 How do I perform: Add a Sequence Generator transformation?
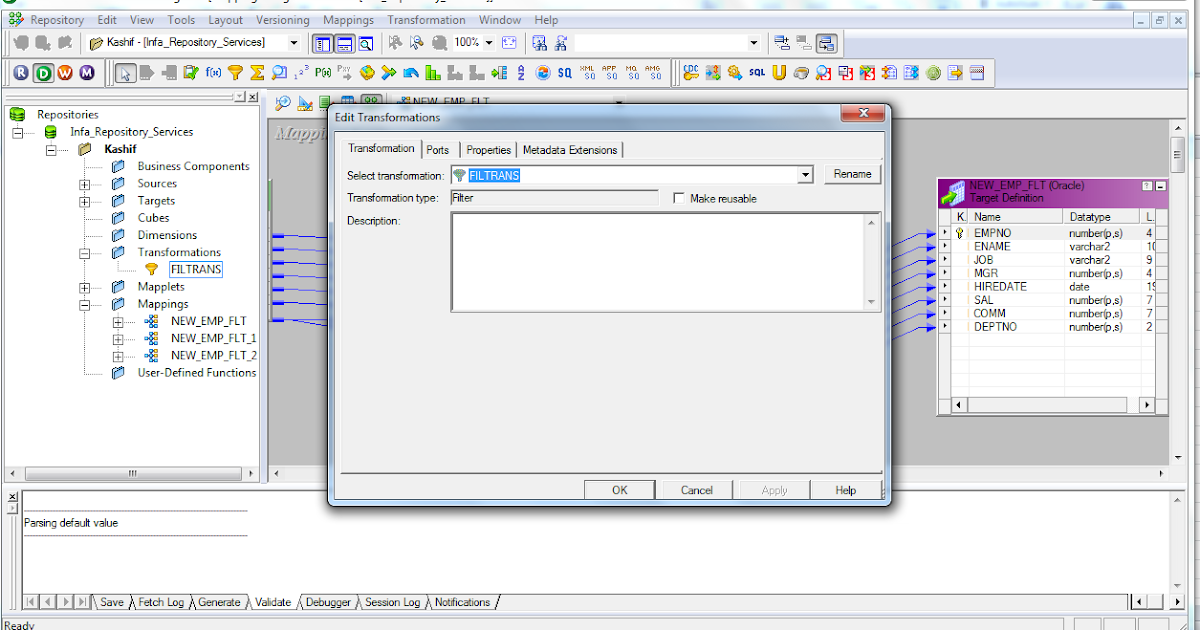[300, 72]
